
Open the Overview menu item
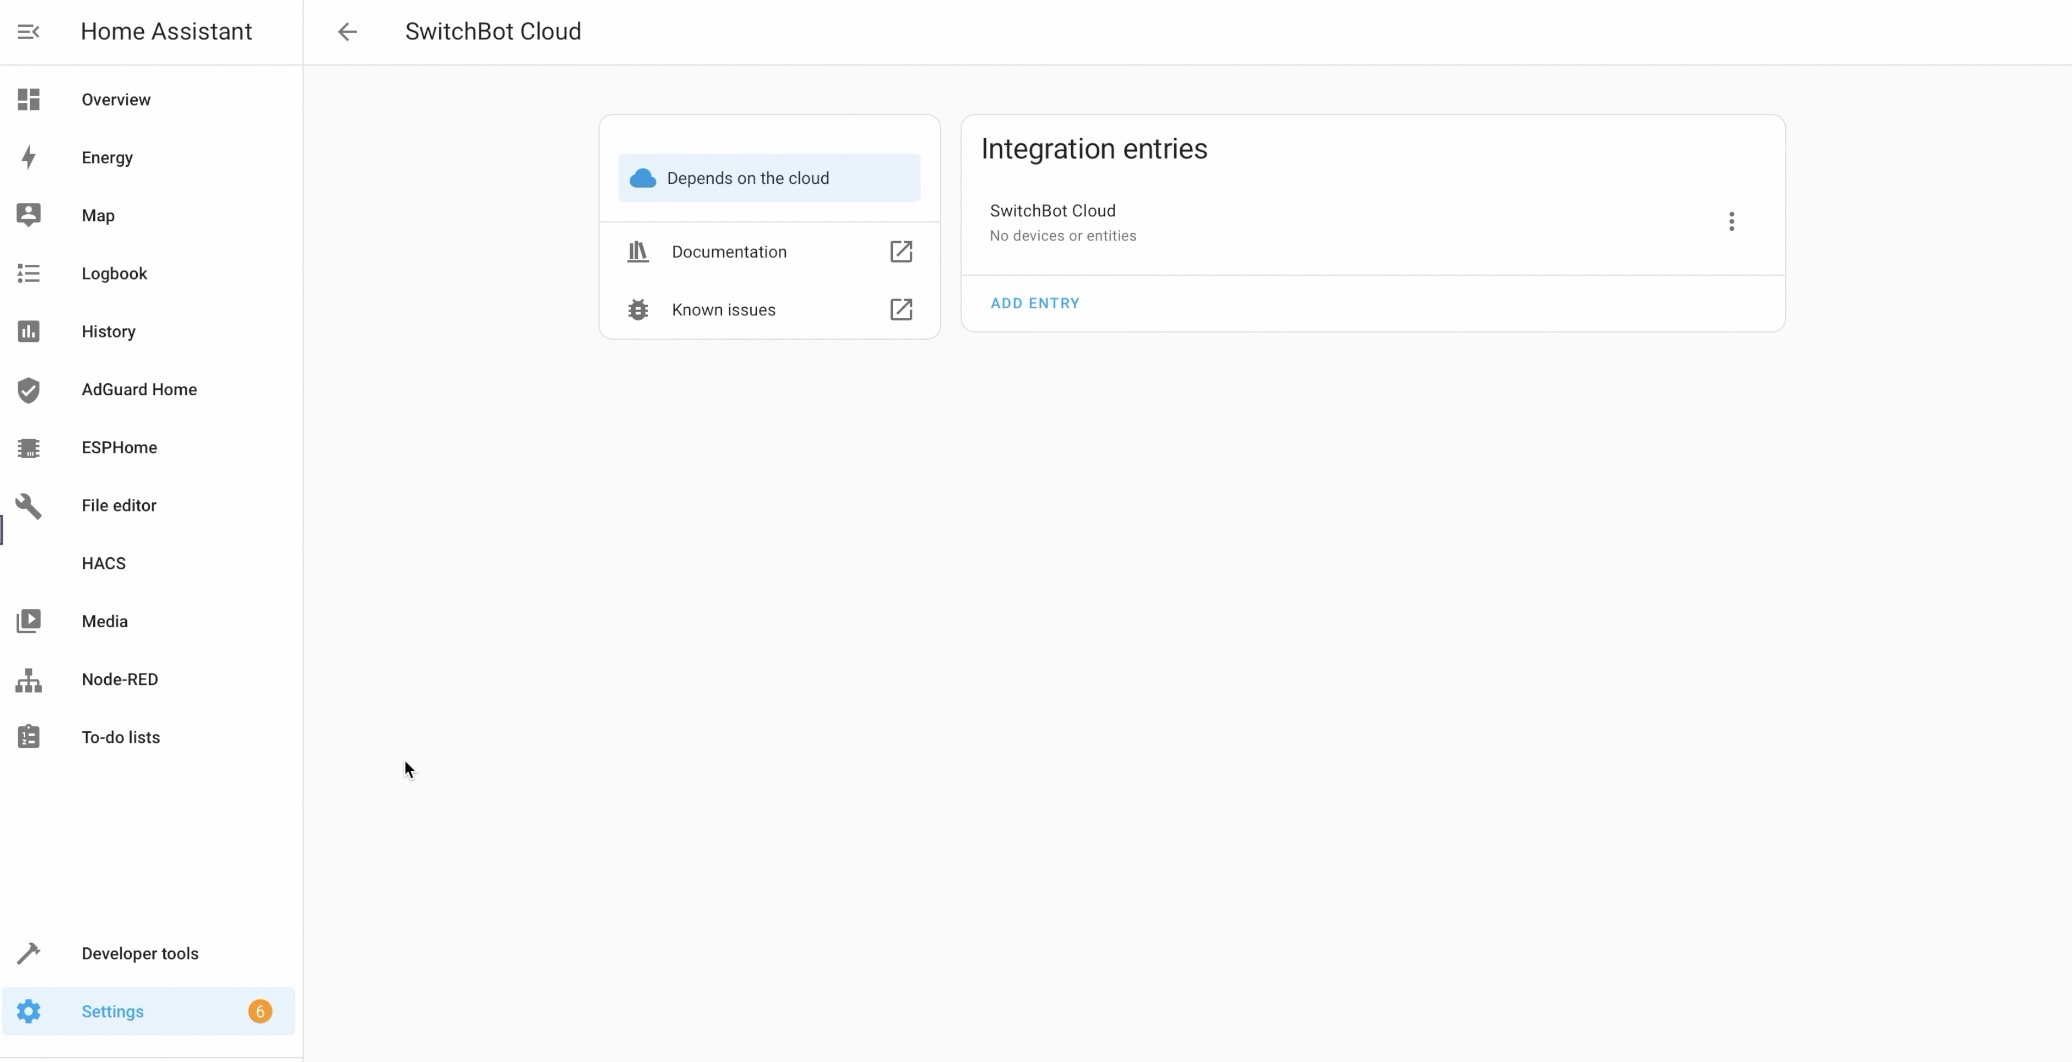coord(149,100)
